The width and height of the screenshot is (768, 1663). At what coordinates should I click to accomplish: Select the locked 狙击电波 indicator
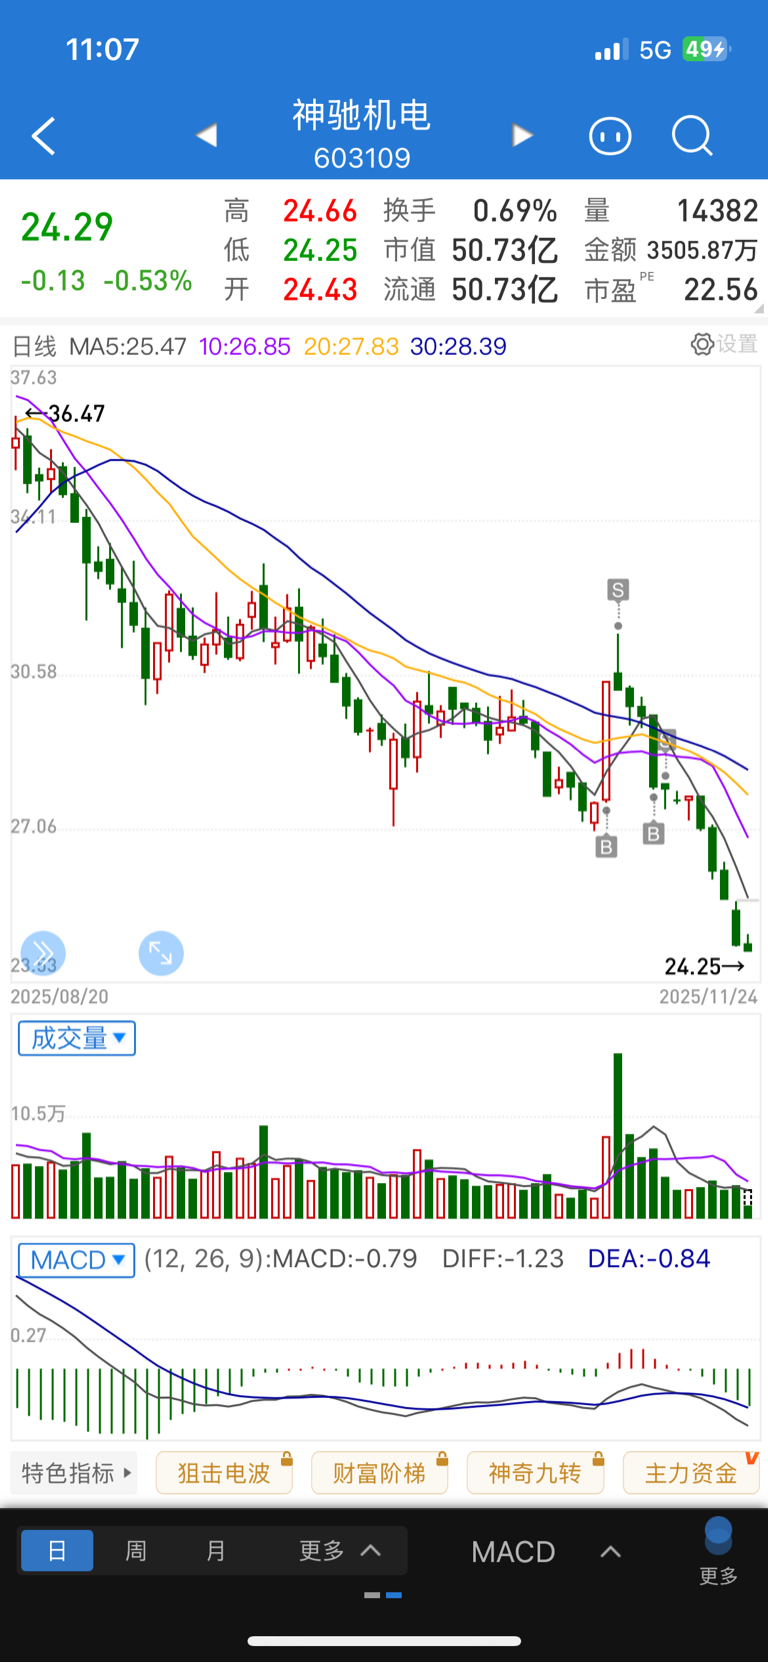(x=224, y=1473)
